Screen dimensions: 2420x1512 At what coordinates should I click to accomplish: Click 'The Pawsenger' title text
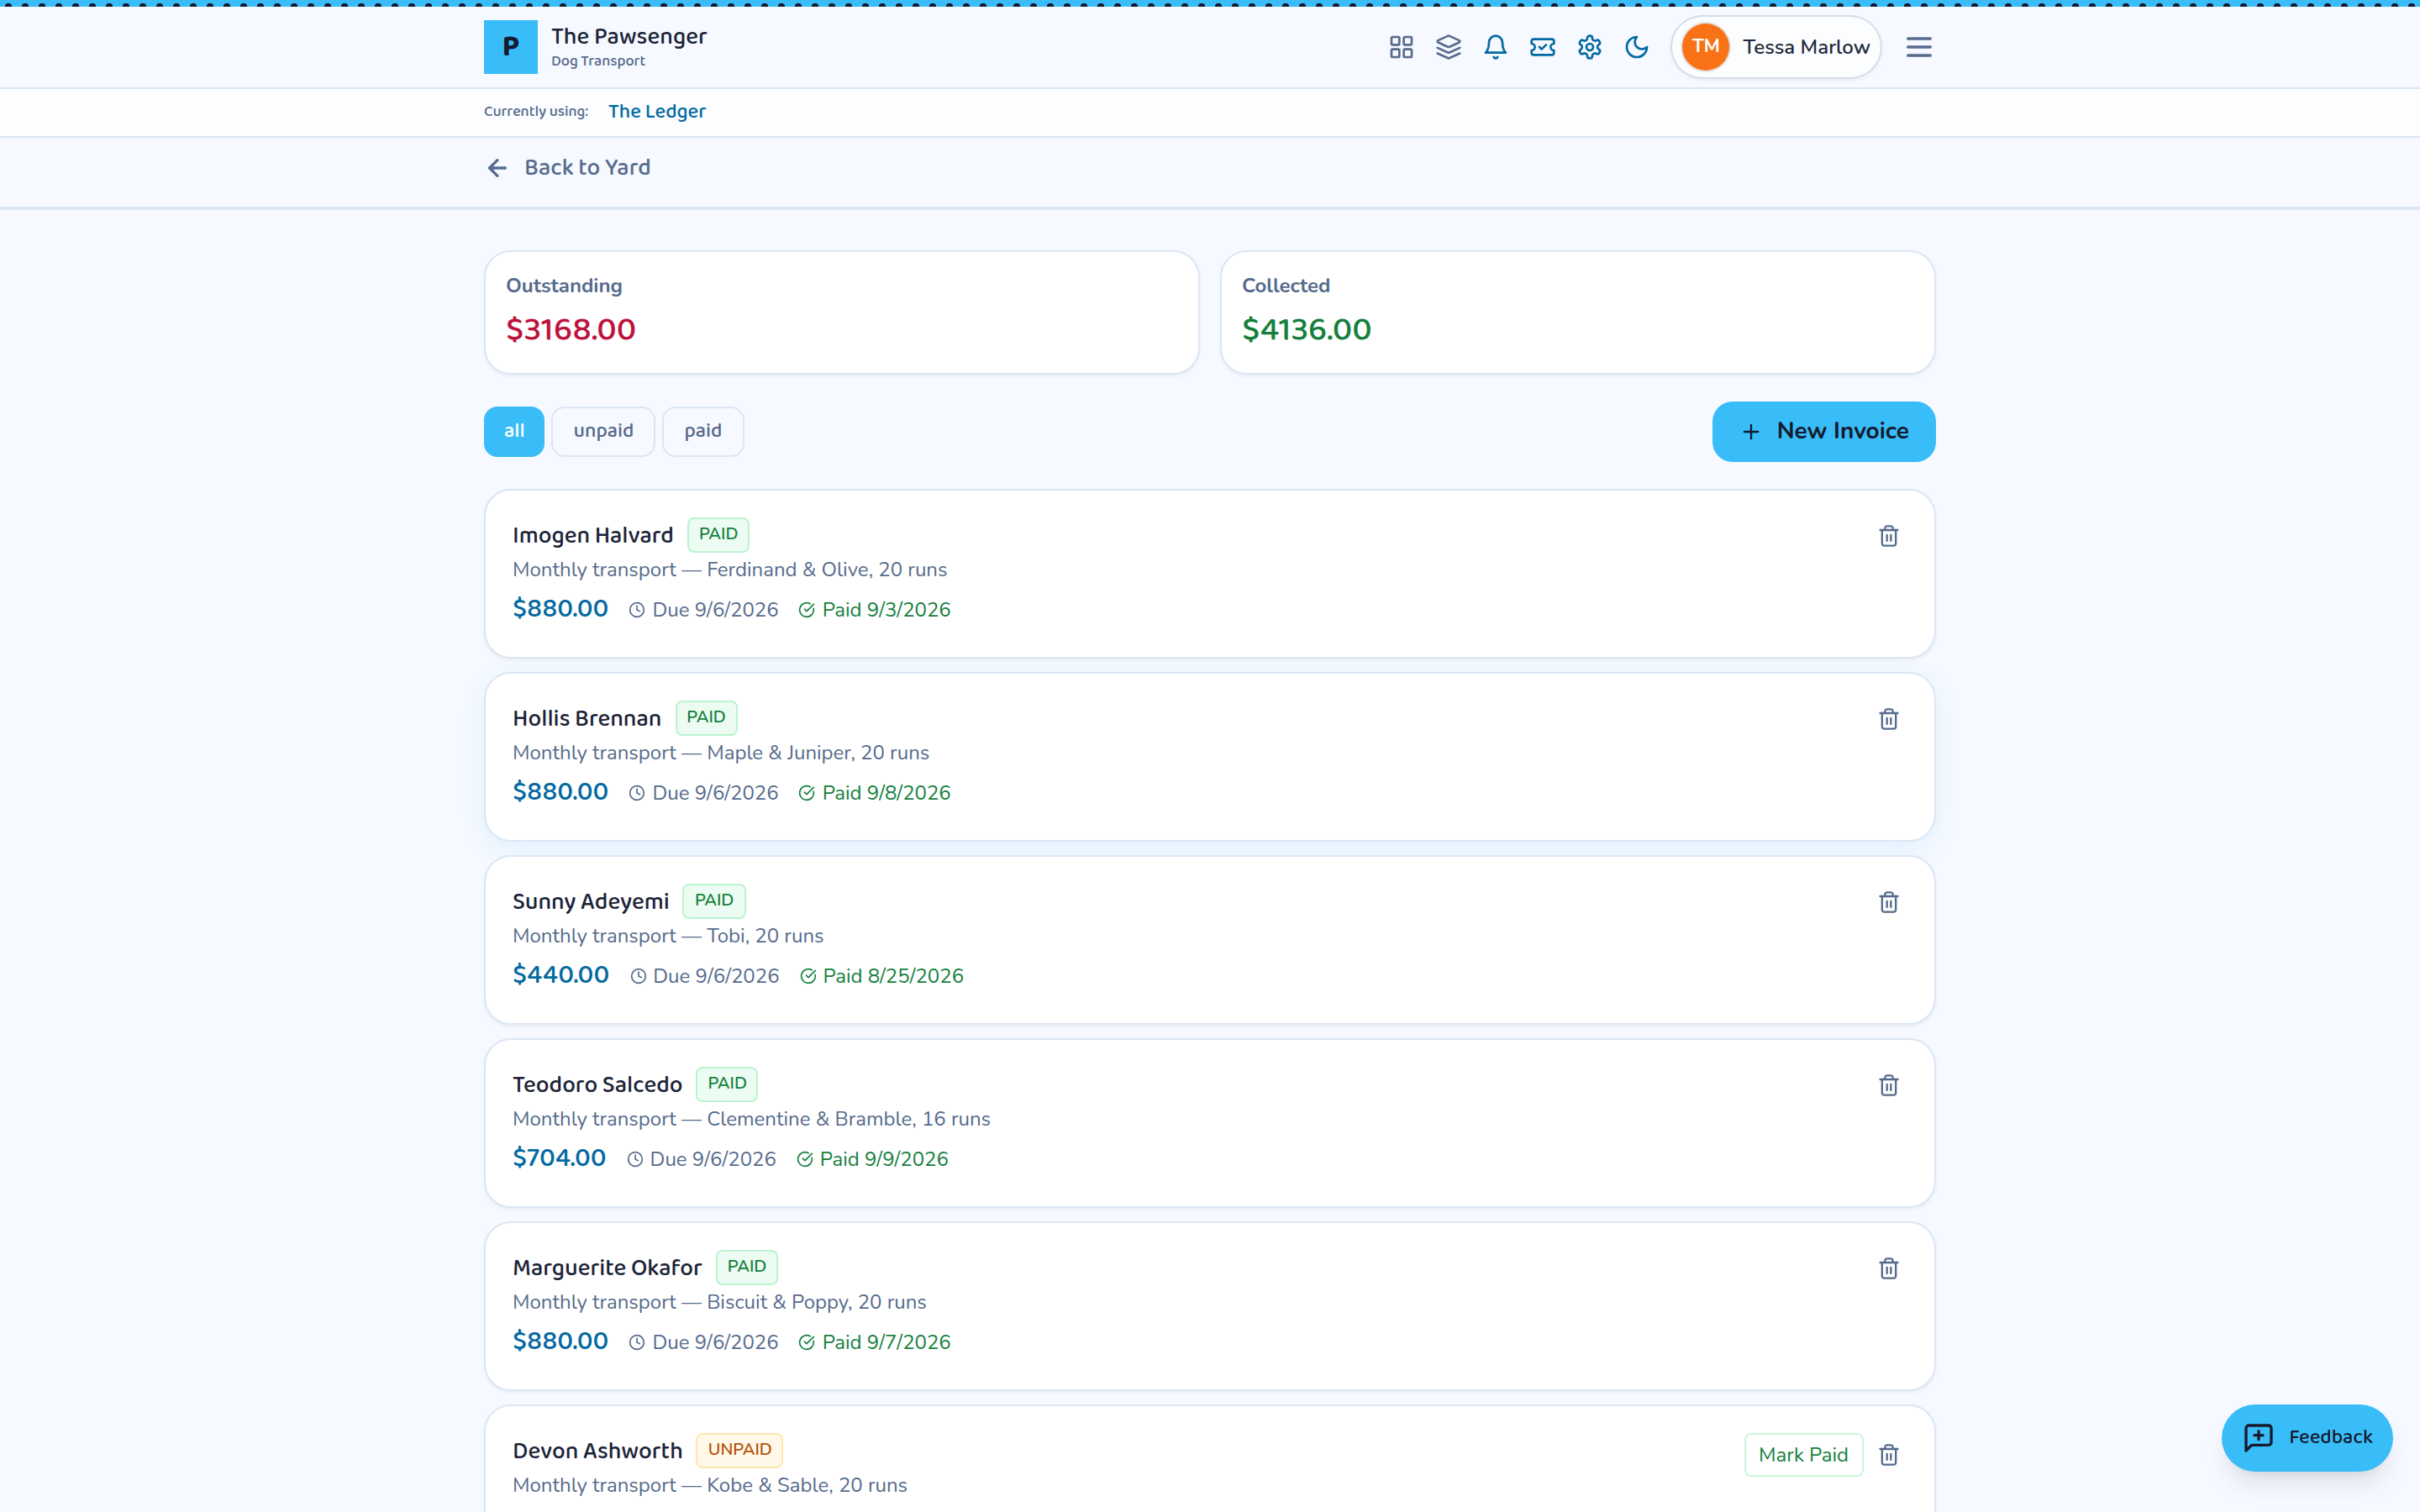click(x=629, y=36)
